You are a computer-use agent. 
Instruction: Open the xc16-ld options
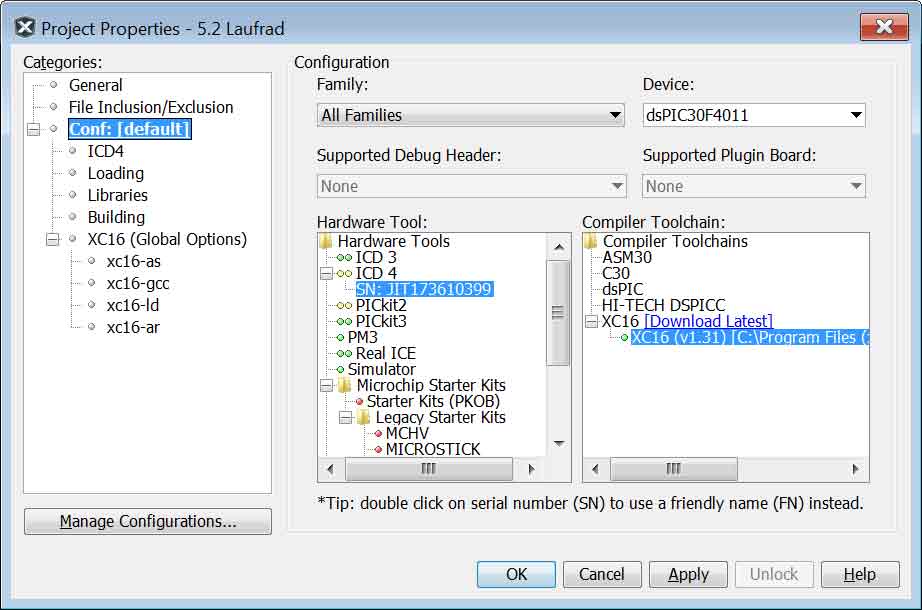point(132,305)
